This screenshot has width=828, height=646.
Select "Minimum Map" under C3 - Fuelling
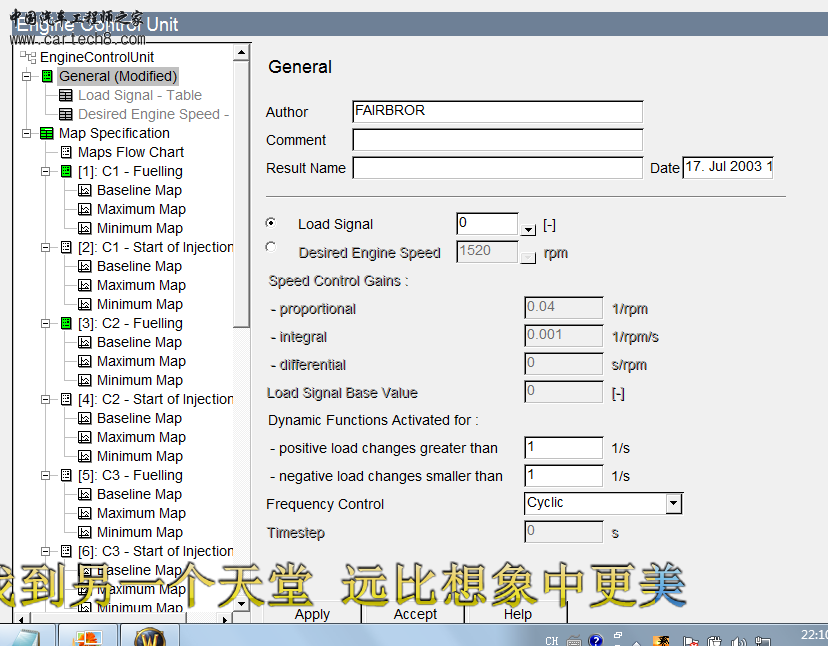(x=140, y=533)
